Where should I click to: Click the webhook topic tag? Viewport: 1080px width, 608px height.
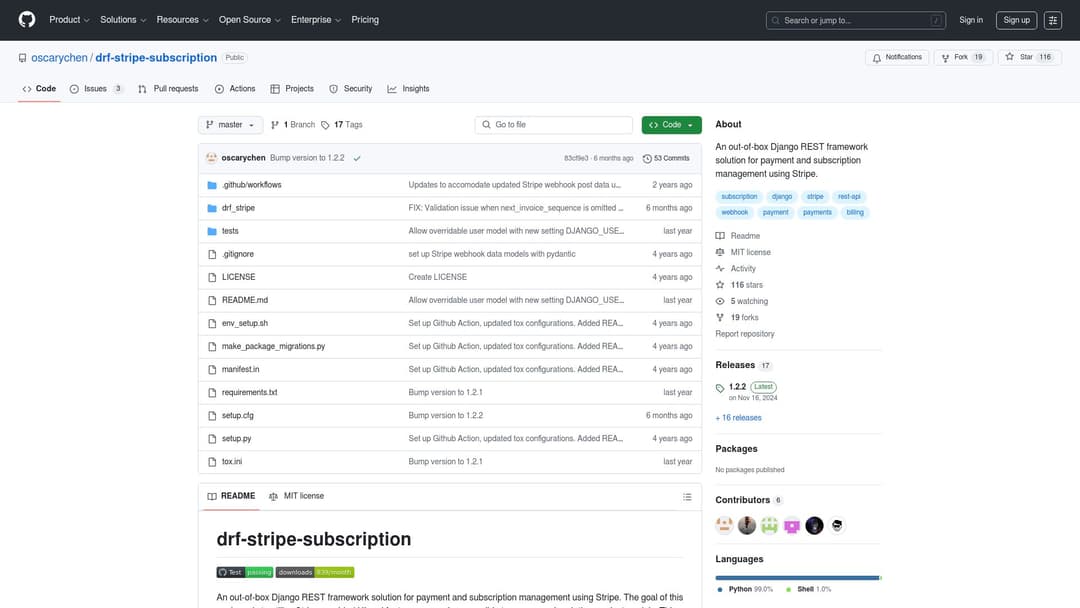tap(734, 213)
